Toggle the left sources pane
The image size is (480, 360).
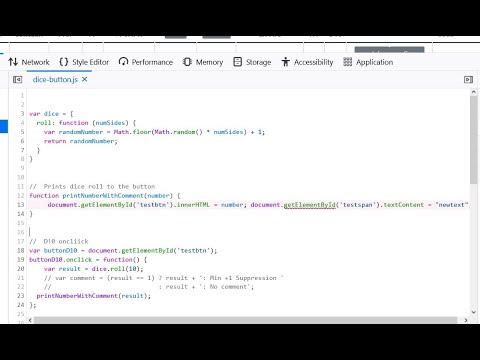[17, 80]
